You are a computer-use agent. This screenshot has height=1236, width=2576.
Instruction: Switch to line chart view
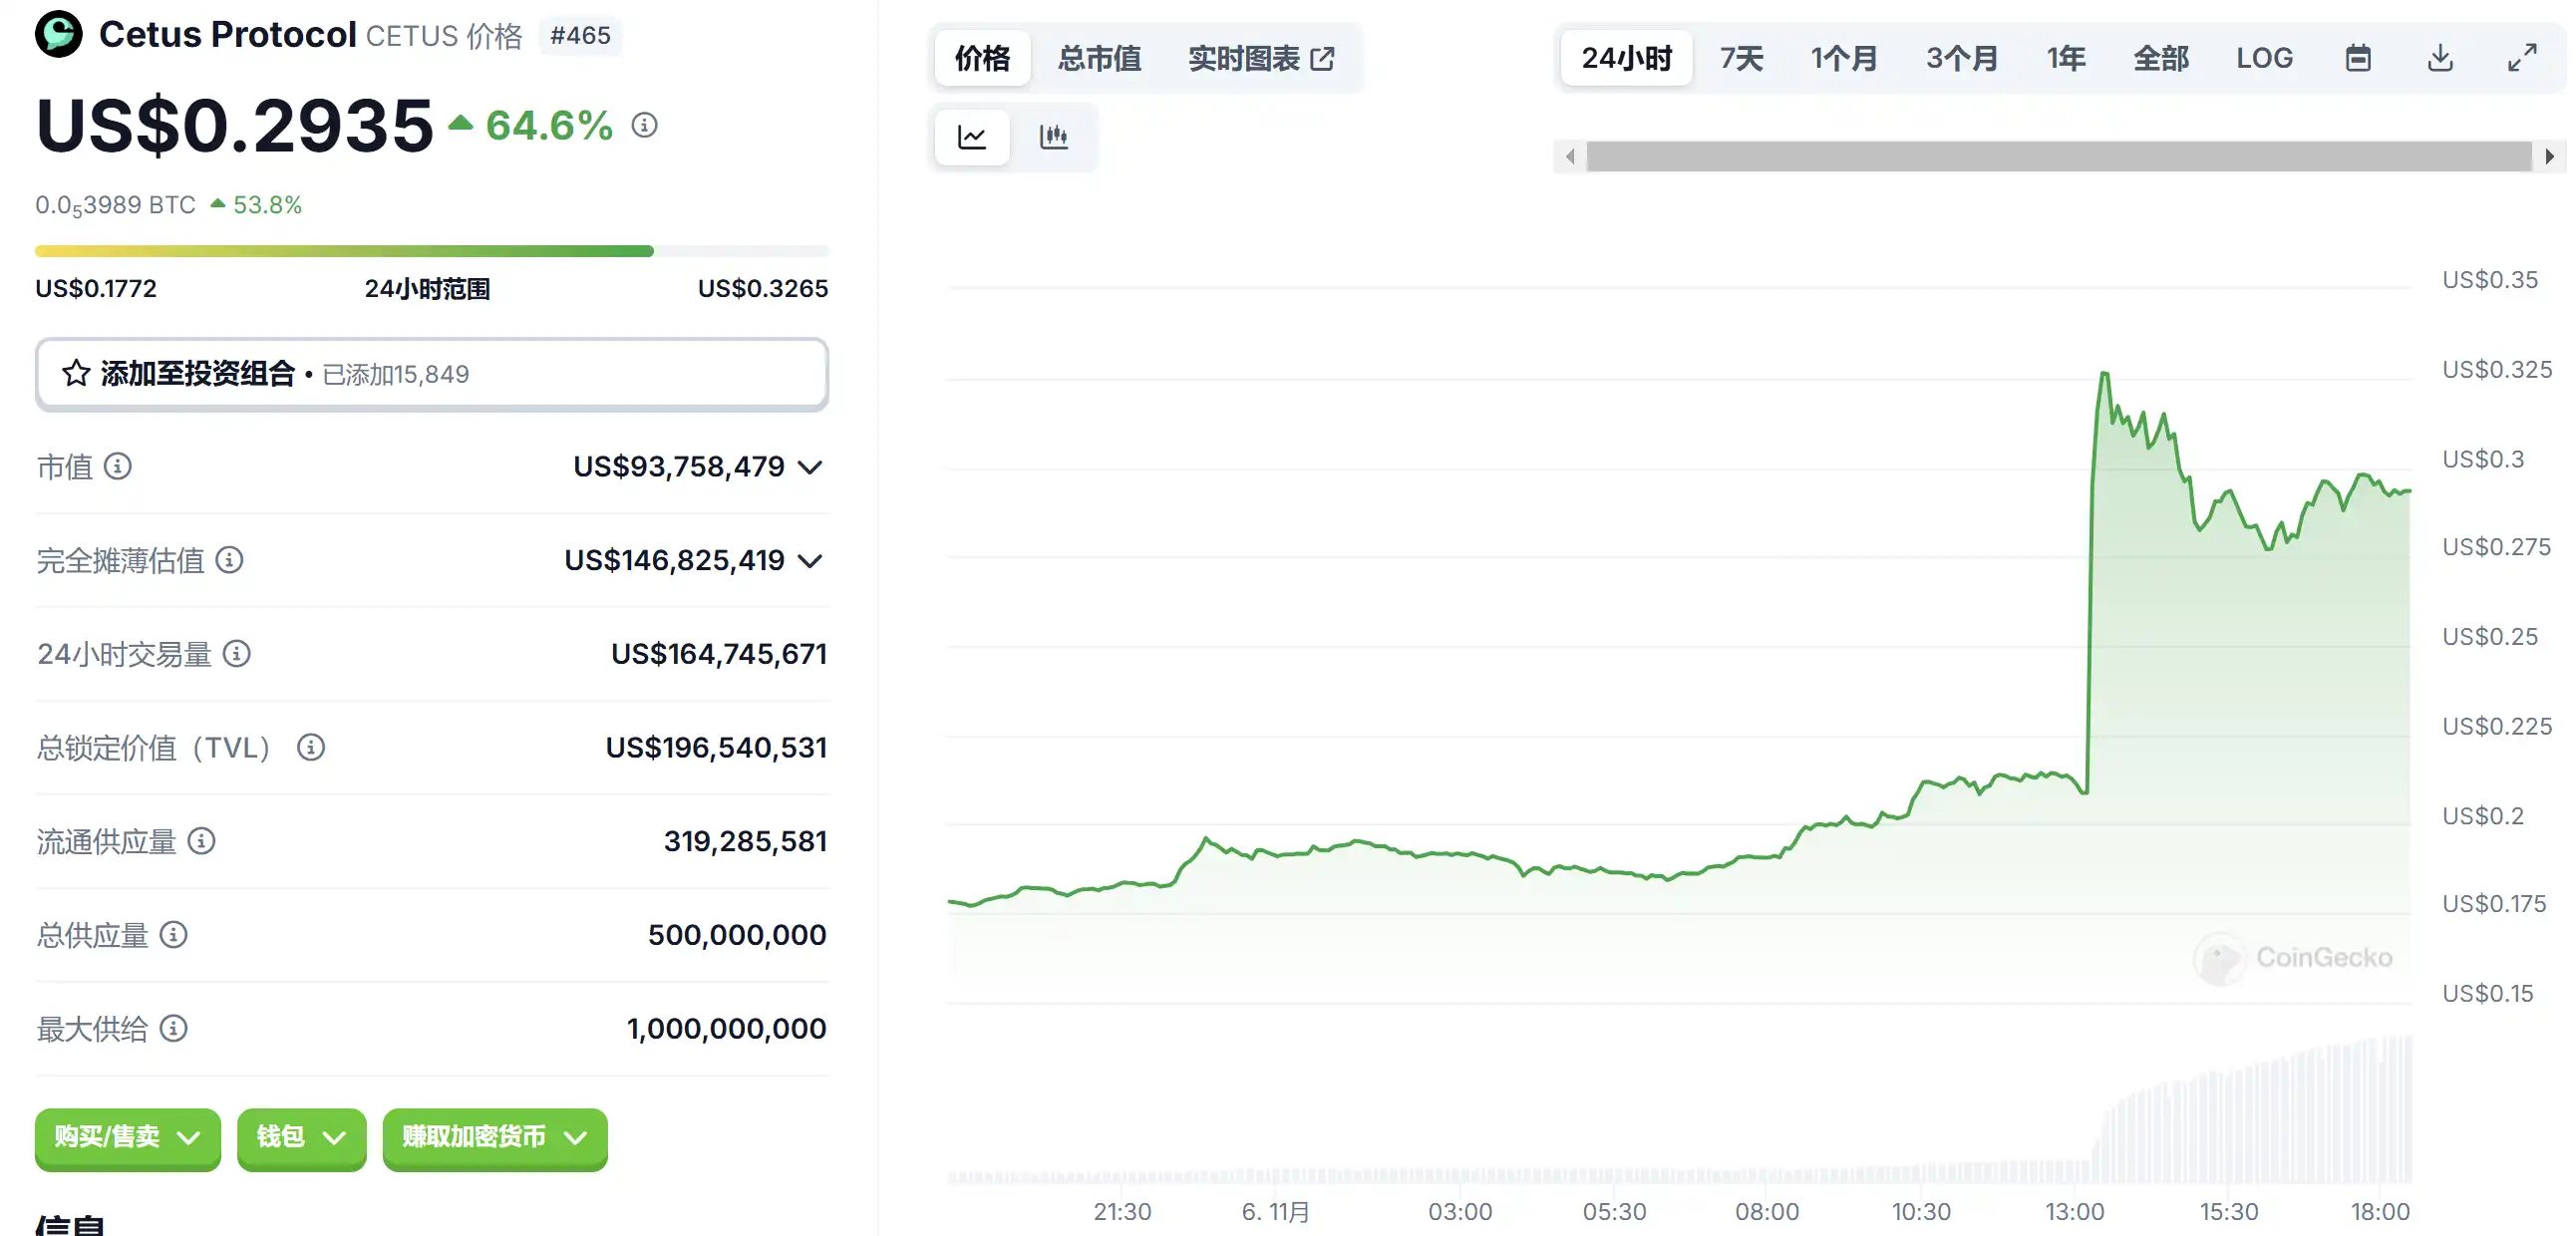click(971, 137)
